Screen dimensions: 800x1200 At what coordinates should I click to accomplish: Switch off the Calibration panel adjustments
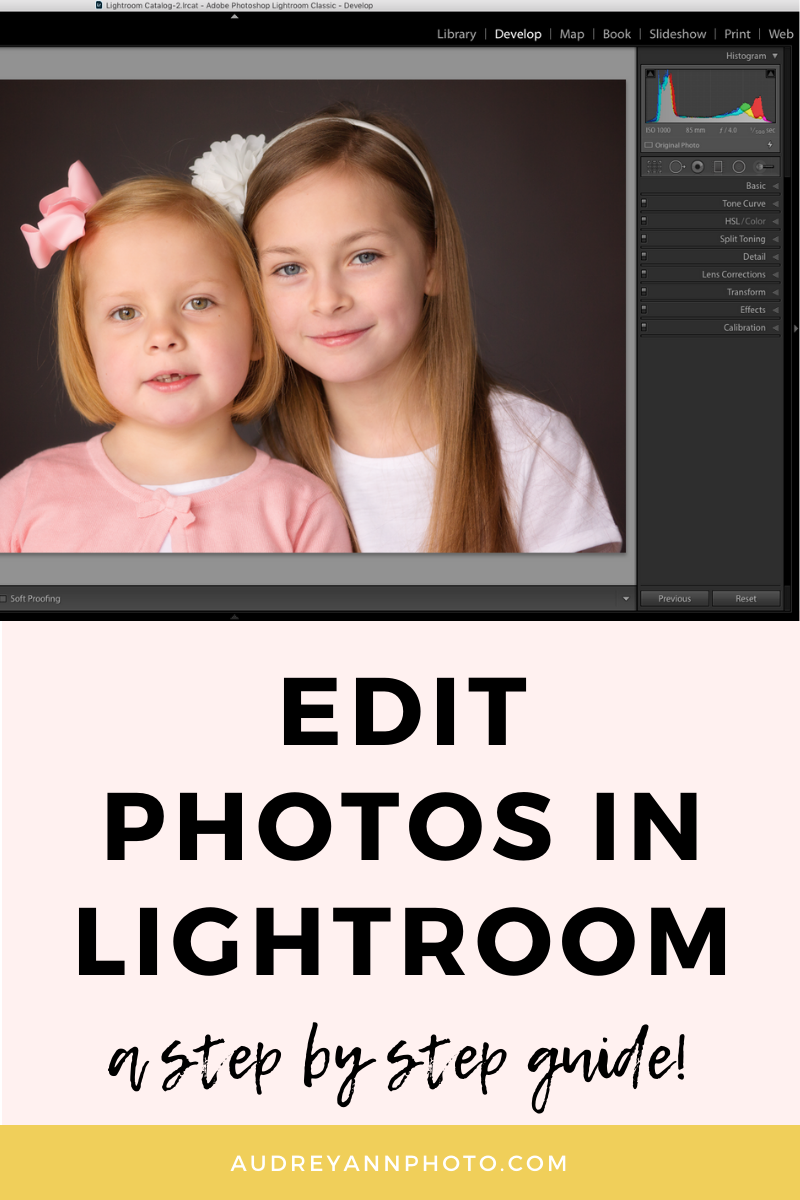(x=644, y=328)
